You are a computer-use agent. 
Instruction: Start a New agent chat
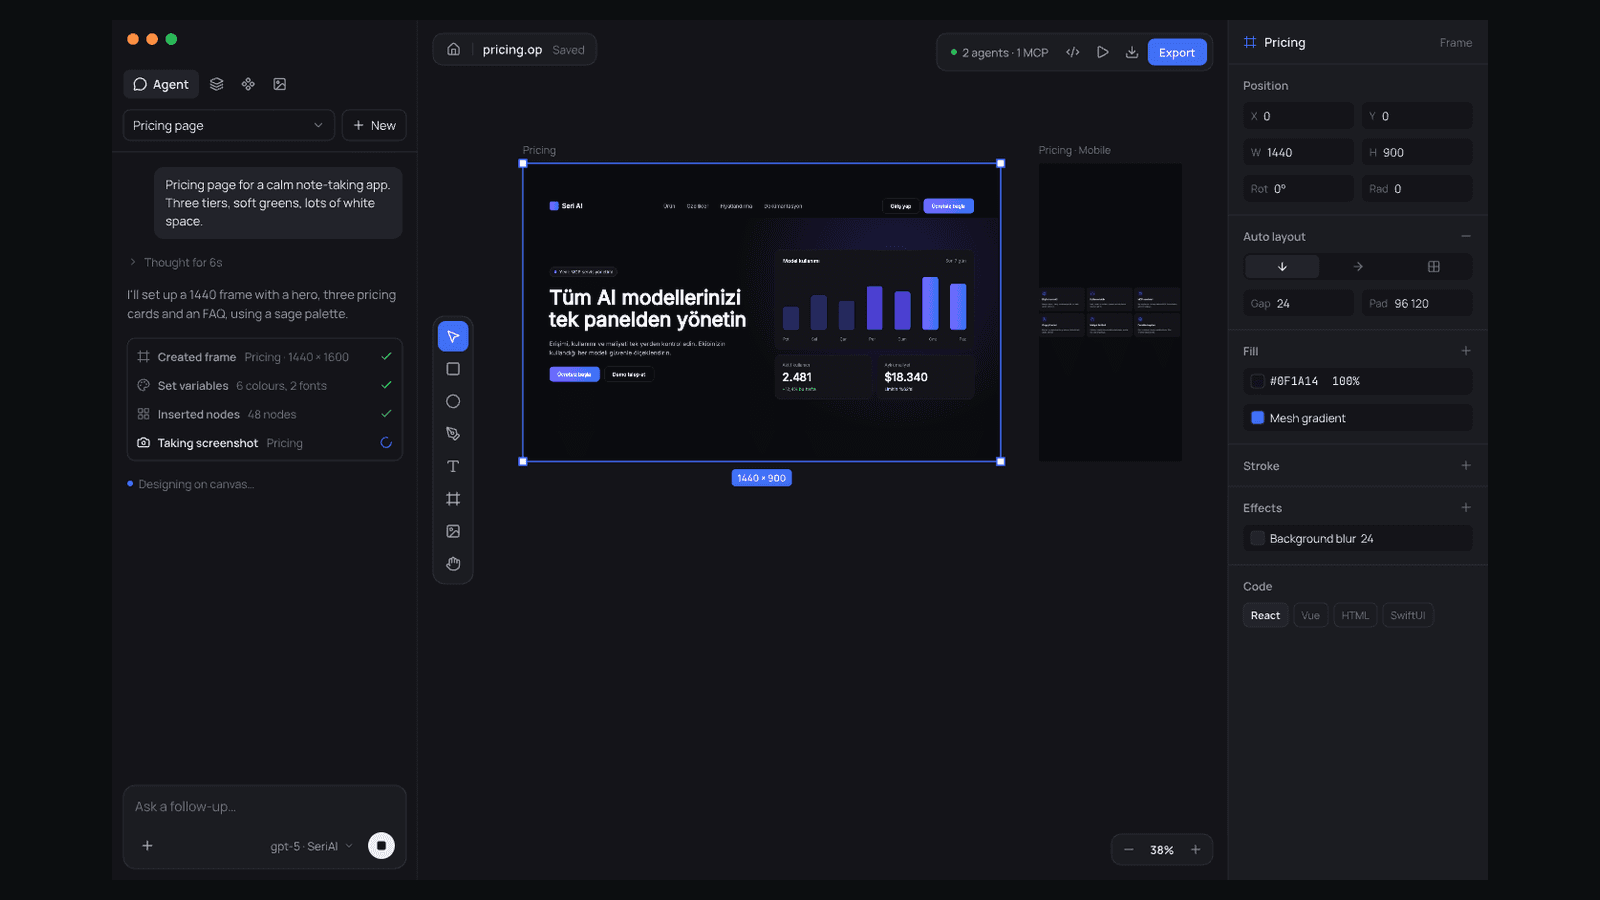(x=374, y=125)
